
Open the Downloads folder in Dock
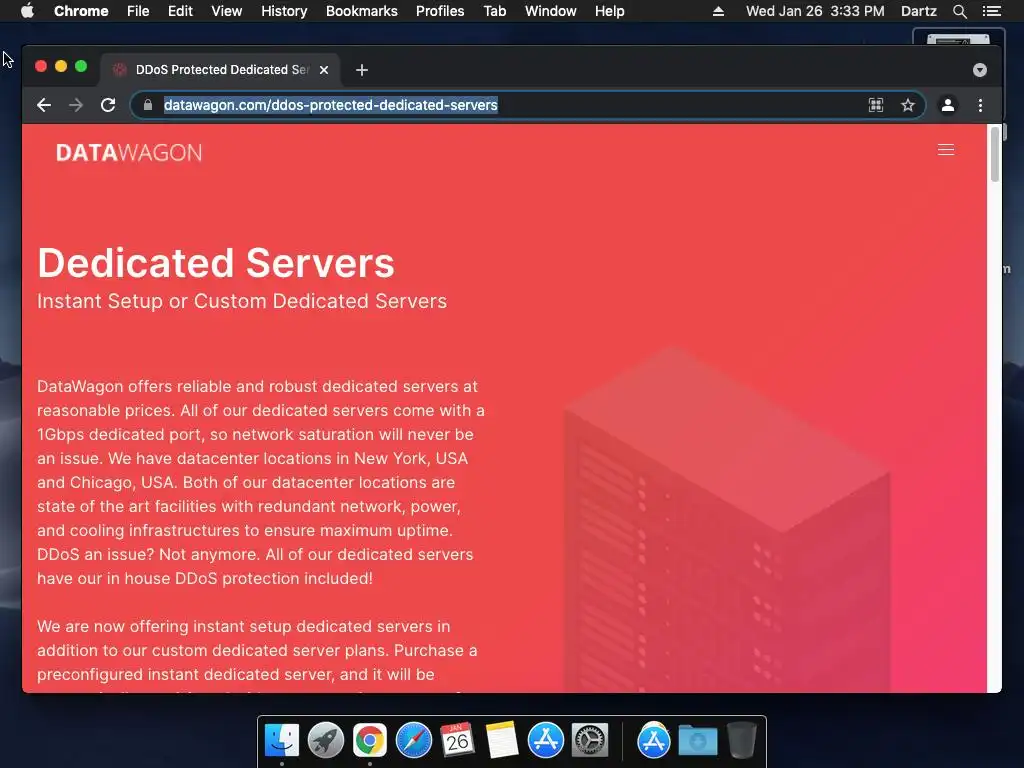(697, 741)
